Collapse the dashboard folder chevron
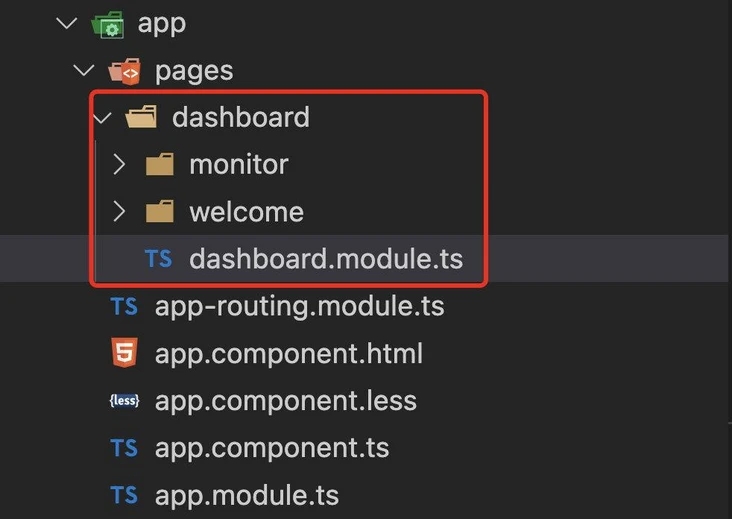This screenshot has width=732, height=519. tap(102, 118)
